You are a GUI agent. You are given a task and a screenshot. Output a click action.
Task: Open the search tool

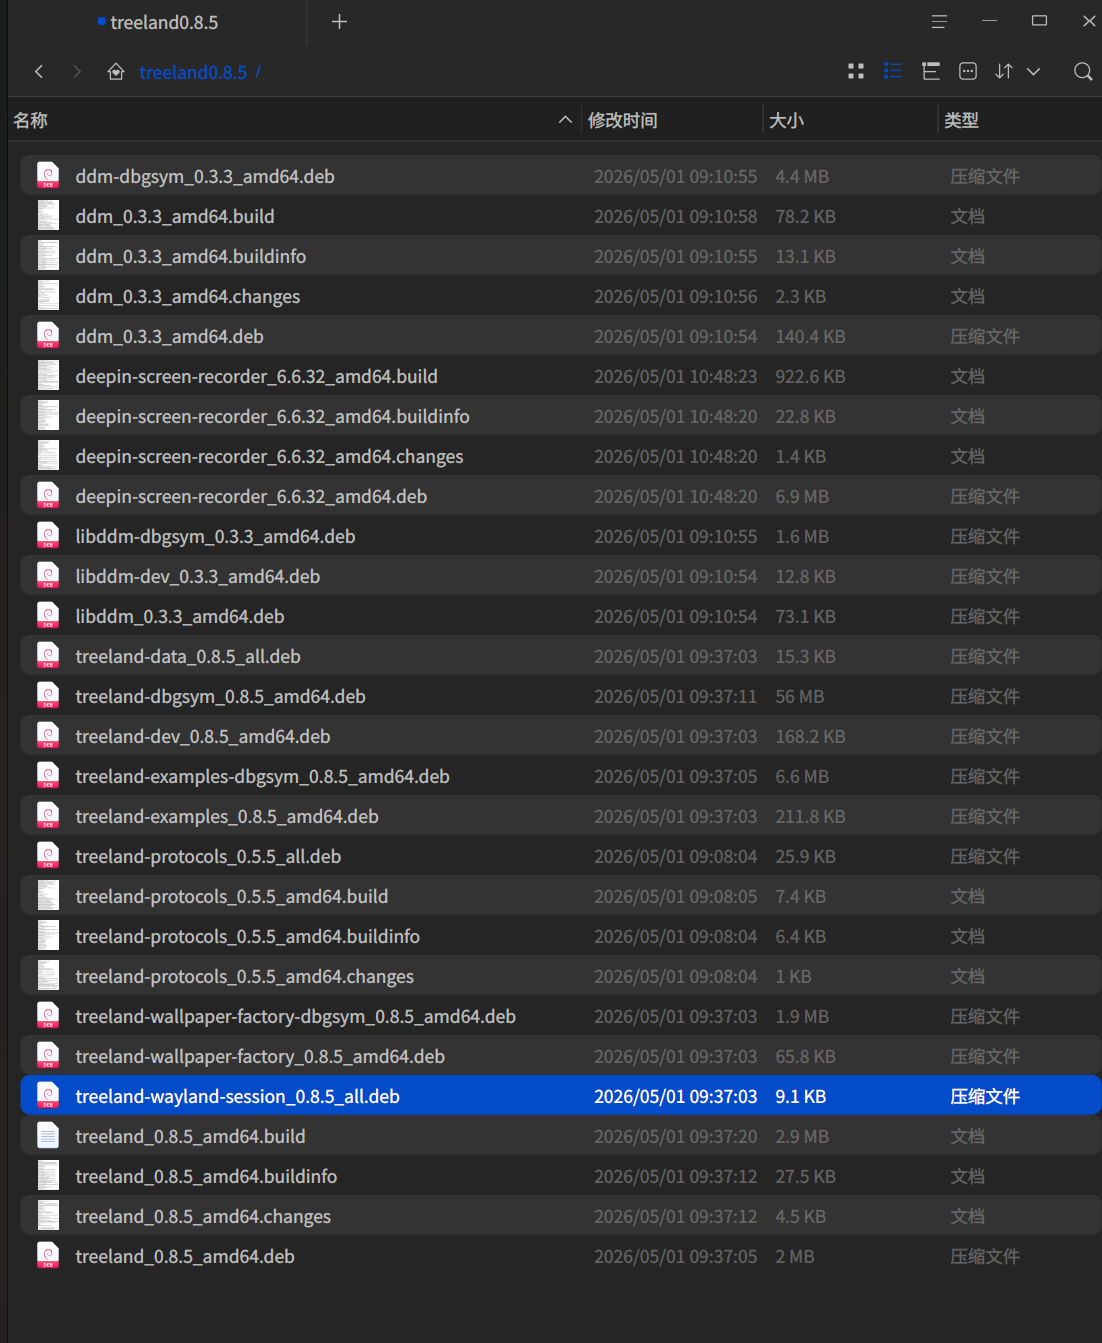pyautogui.click(x=1083, y=71)
